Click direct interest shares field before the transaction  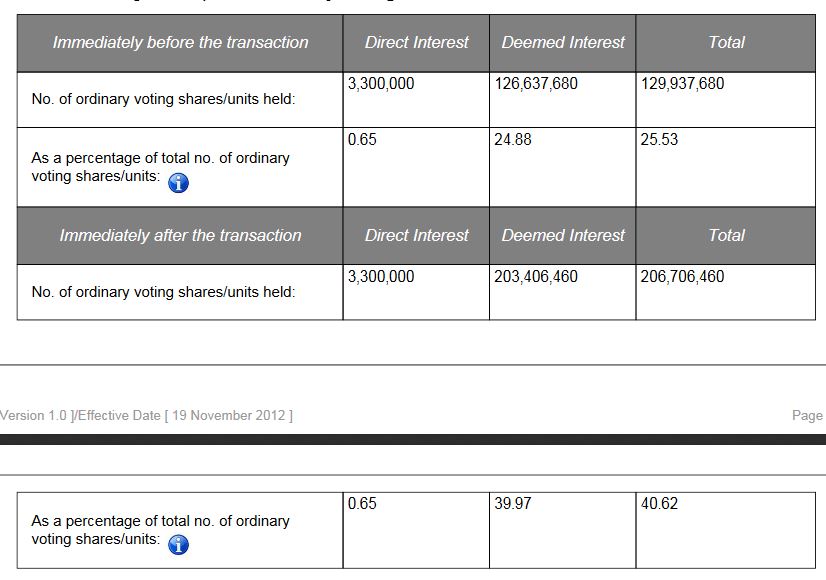click(416, 99)
